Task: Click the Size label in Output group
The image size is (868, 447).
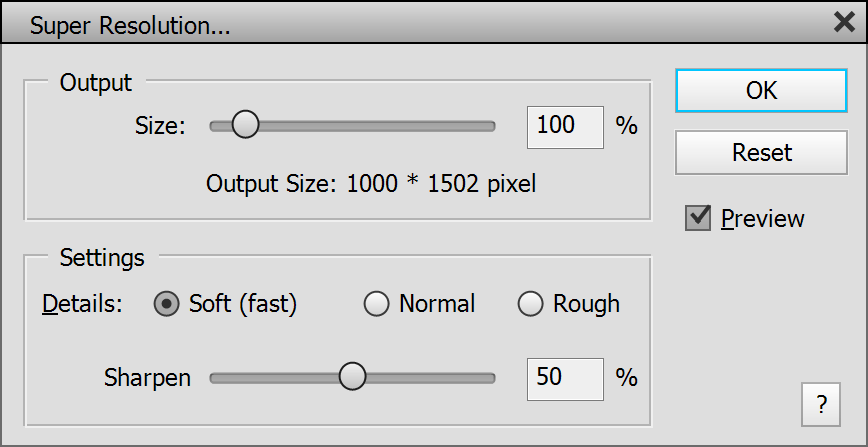Action: (x=160, y=126)
